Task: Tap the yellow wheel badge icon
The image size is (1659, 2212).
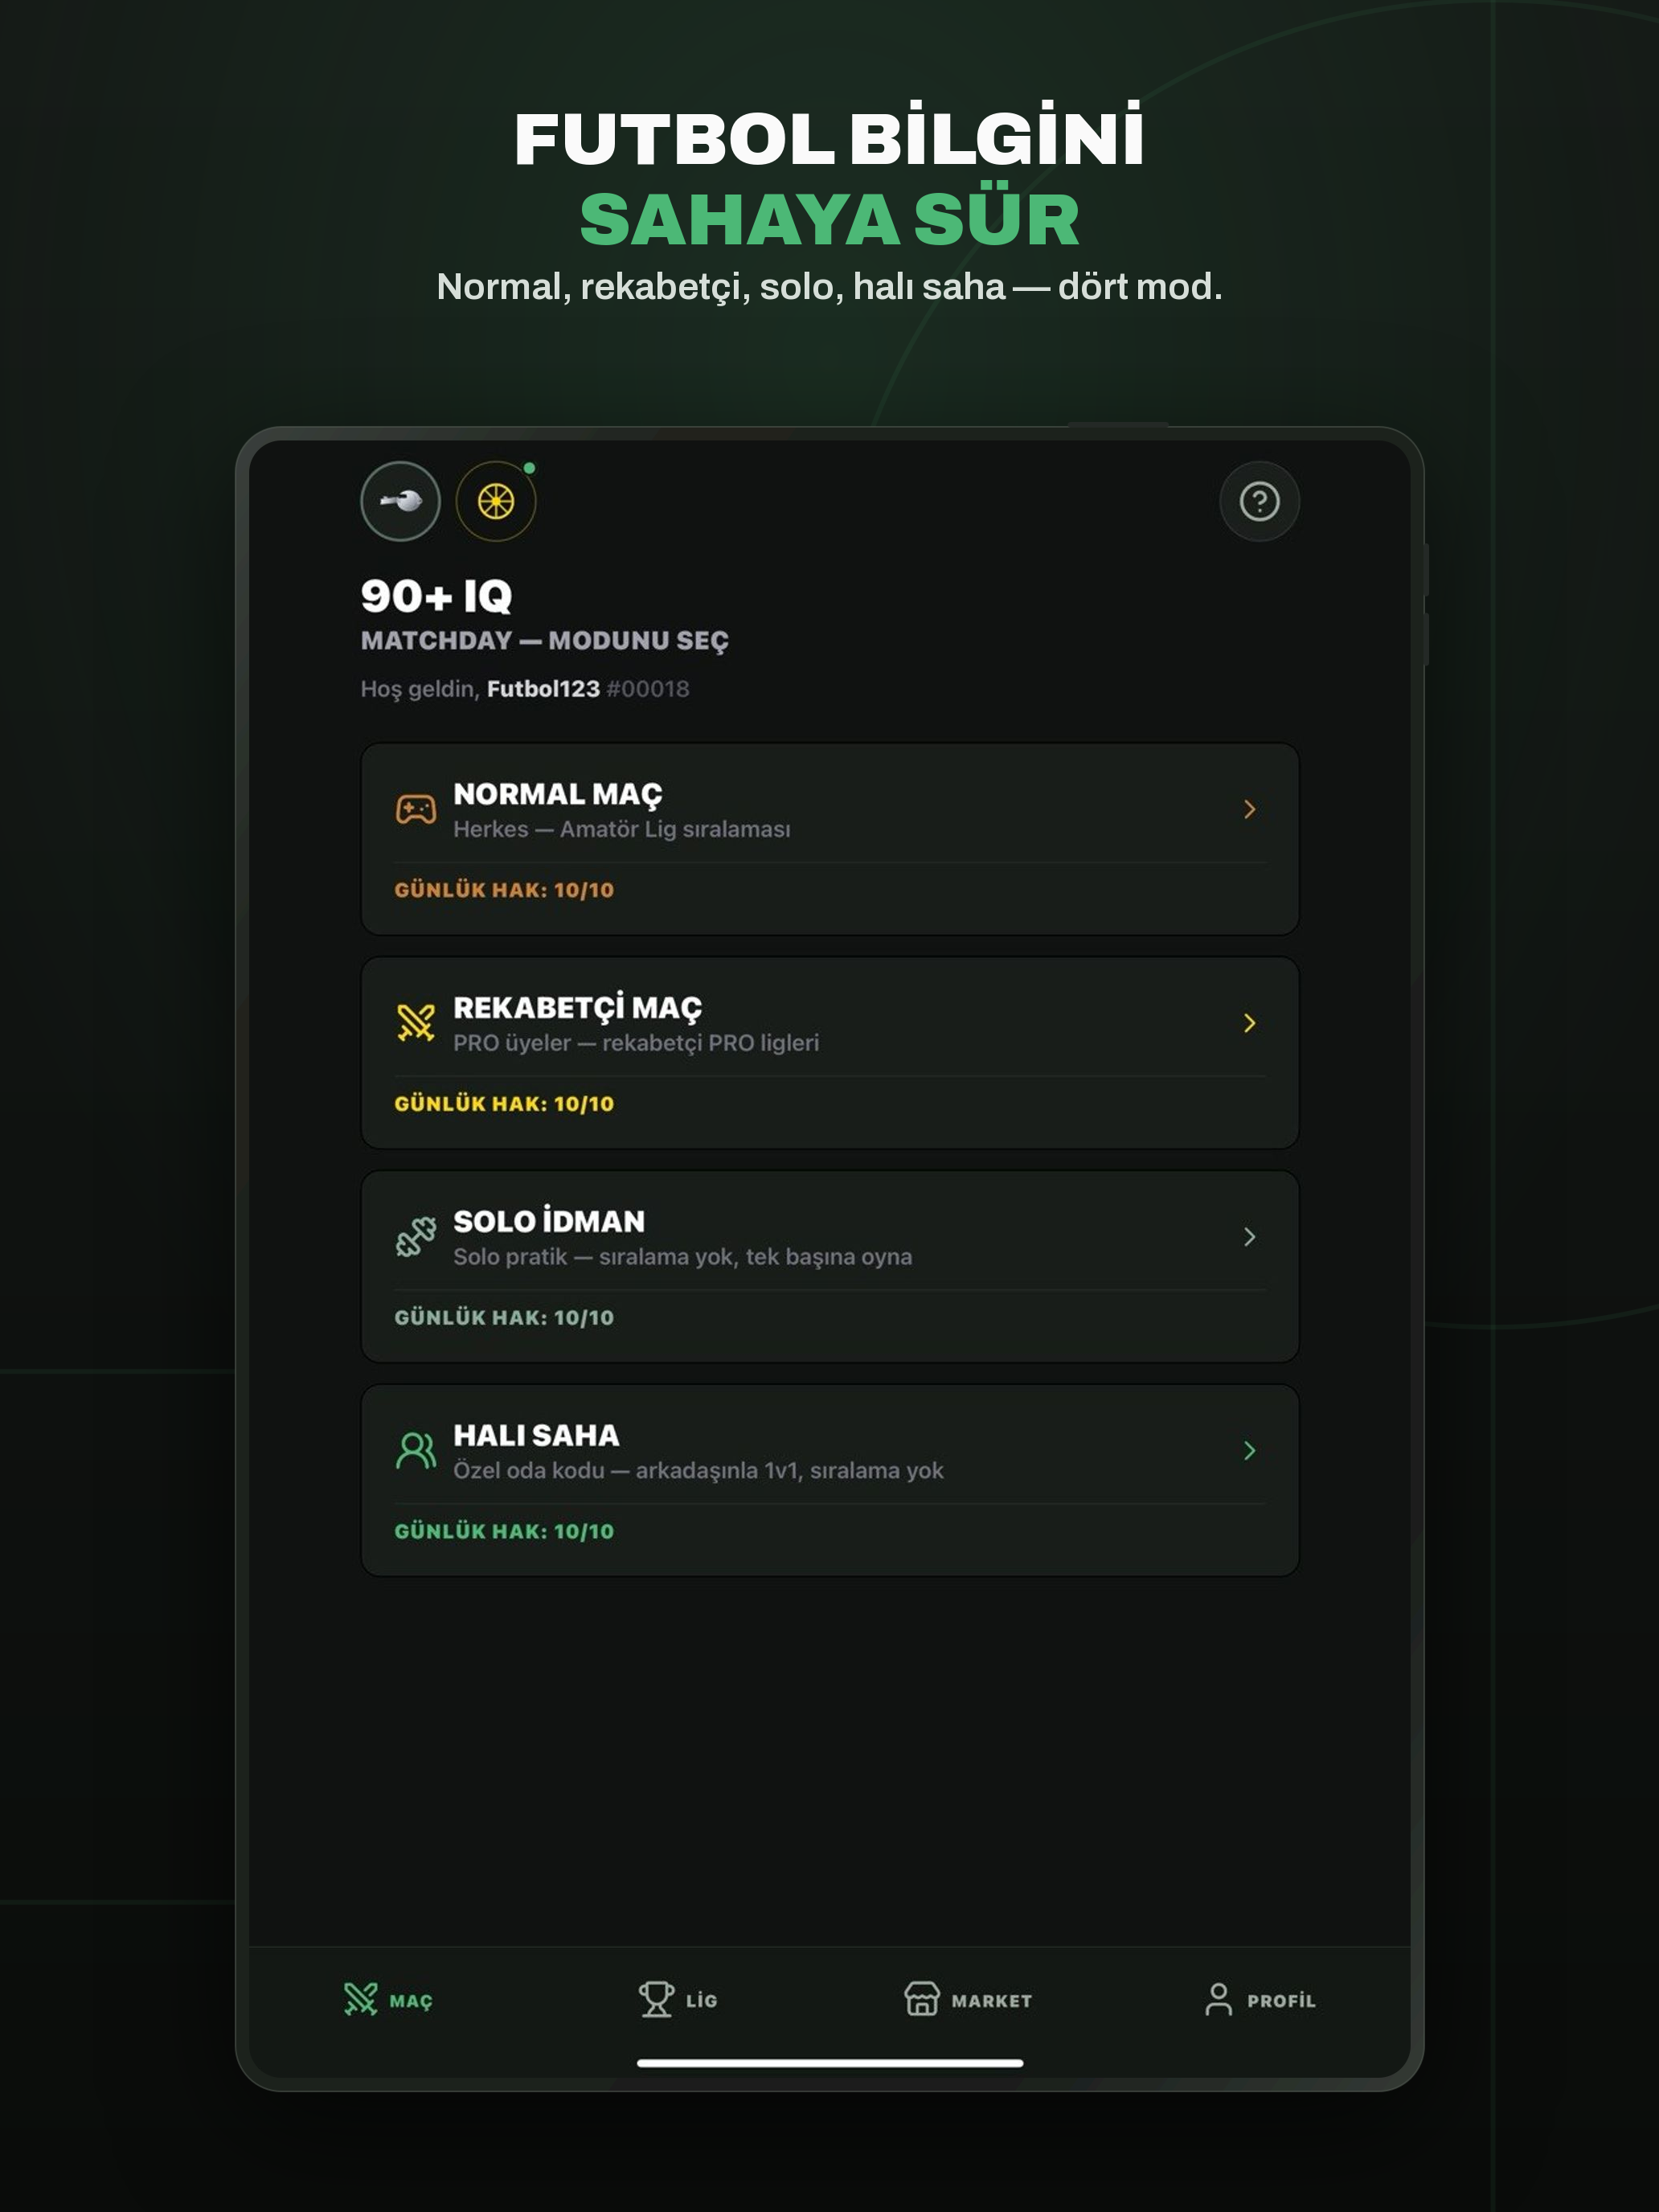Action: pos(496,501)
